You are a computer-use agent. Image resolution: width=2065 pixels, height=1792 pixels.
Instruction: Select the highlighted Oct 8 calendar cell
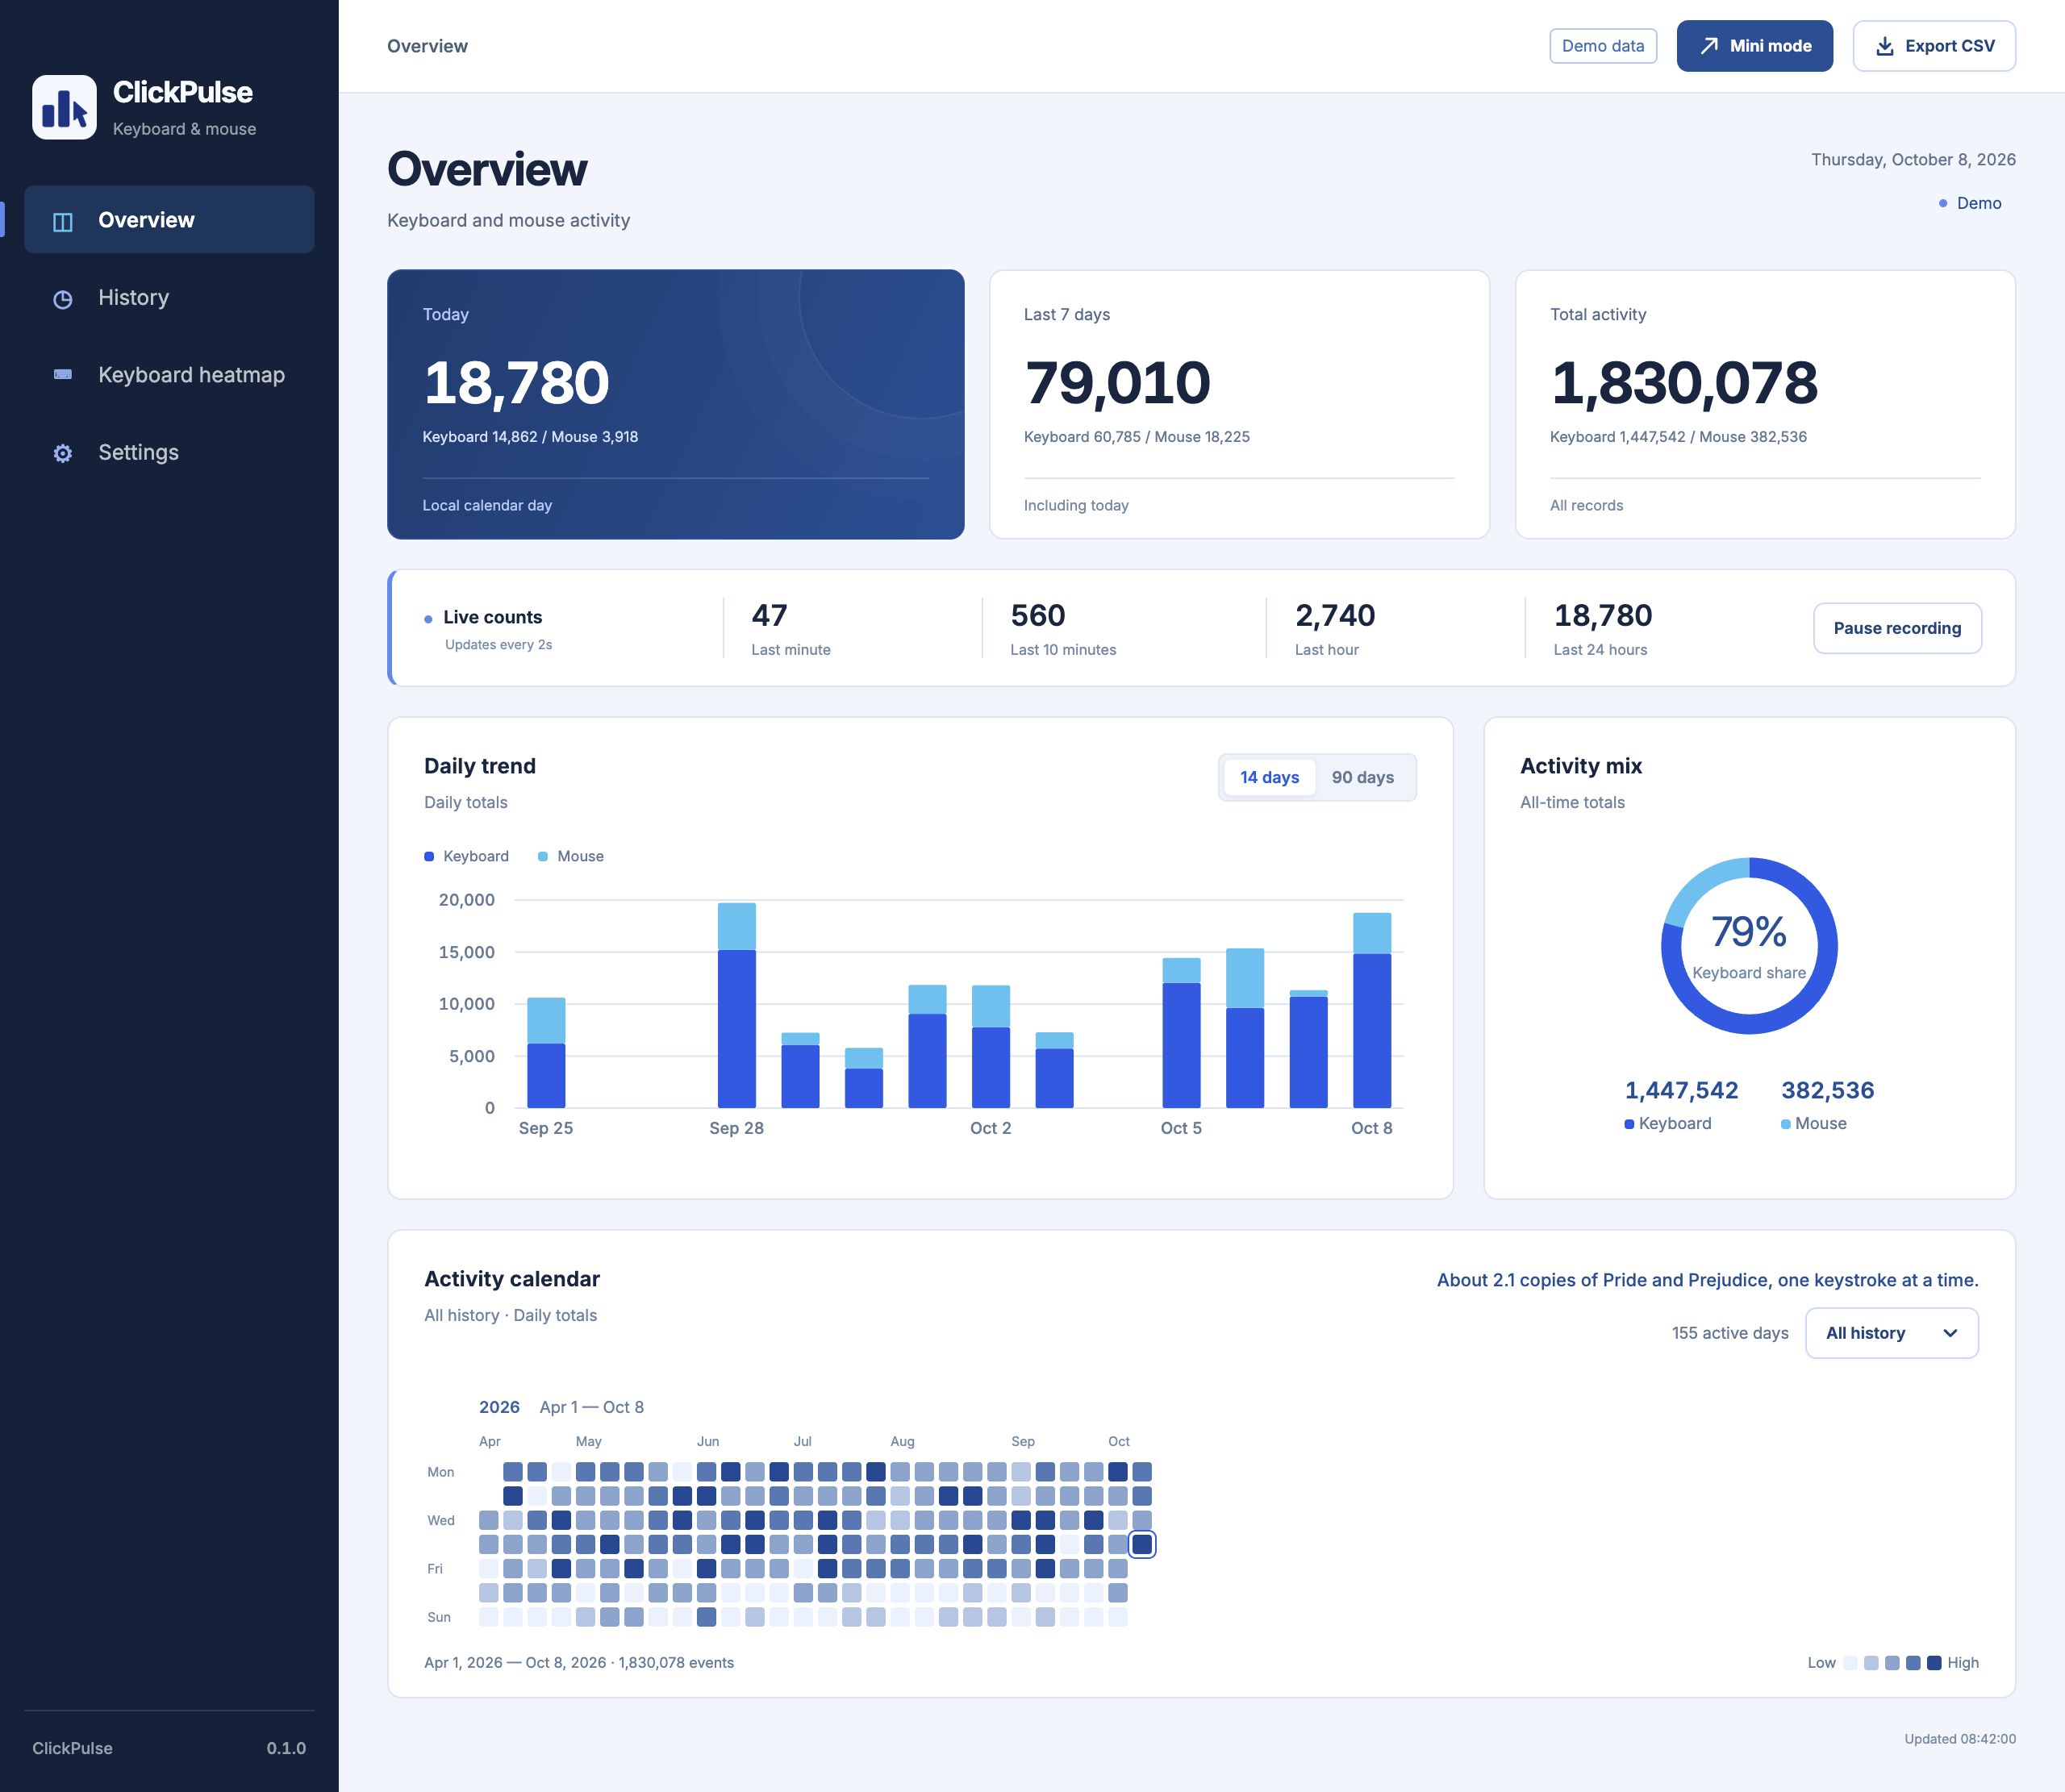[x=1142, y=1545]
